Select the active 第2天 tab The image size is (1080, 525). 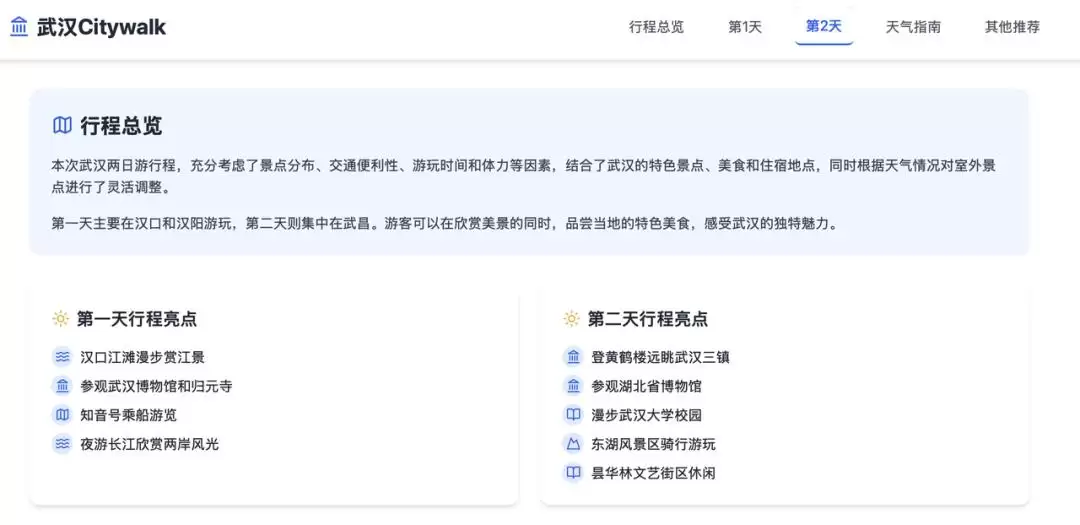tap(824, 28)
